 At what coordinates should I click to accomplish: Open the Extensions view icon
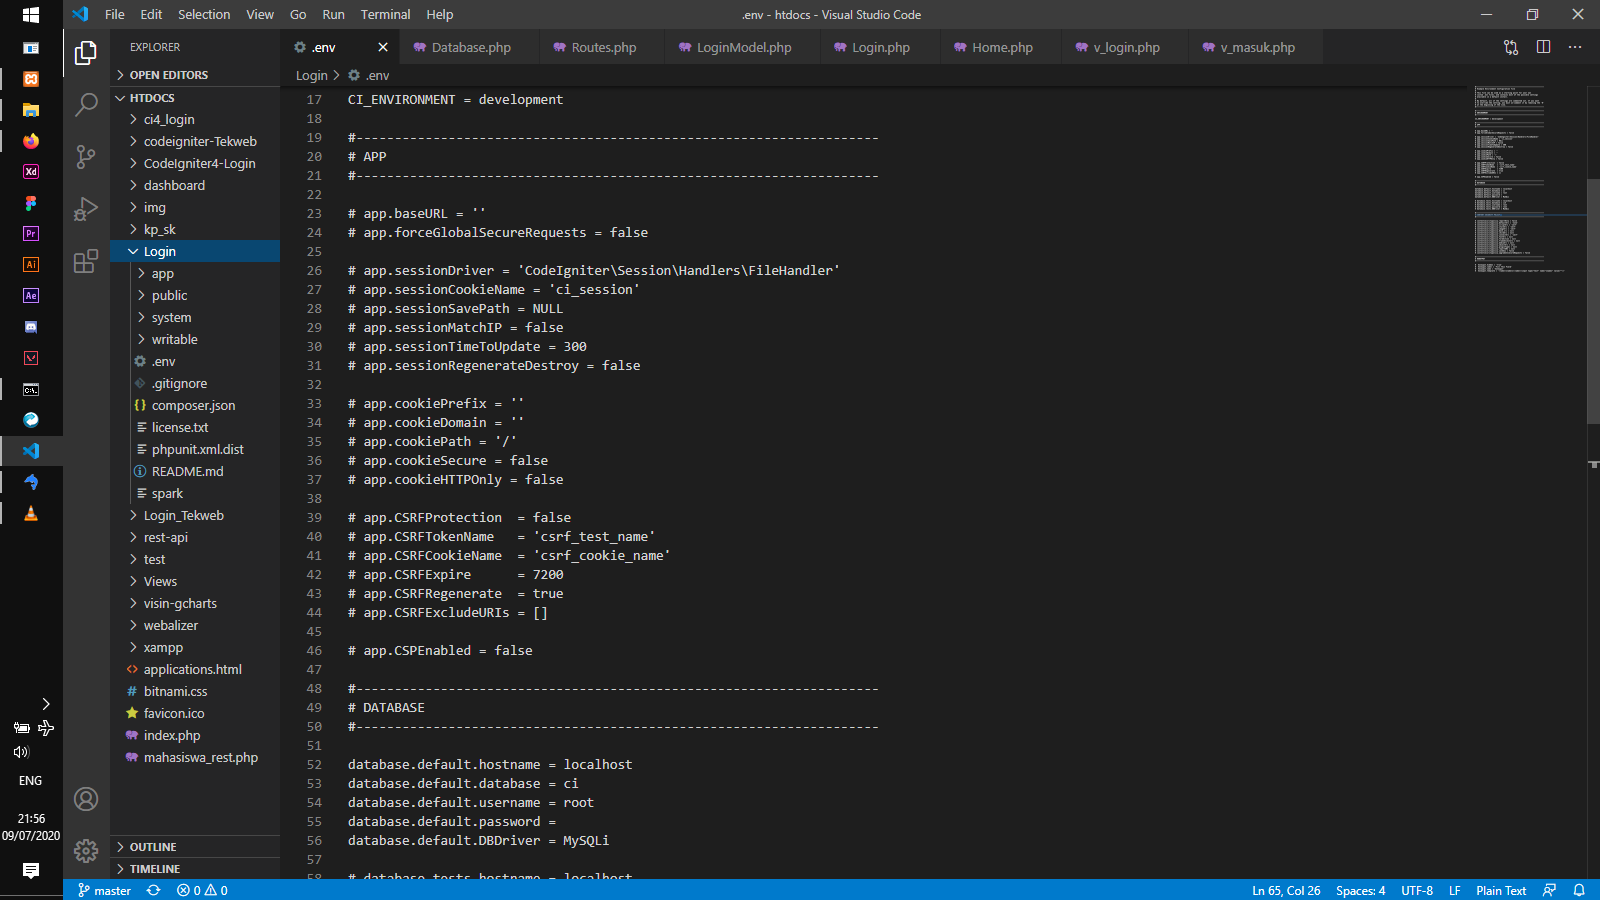tap(86, 261)
